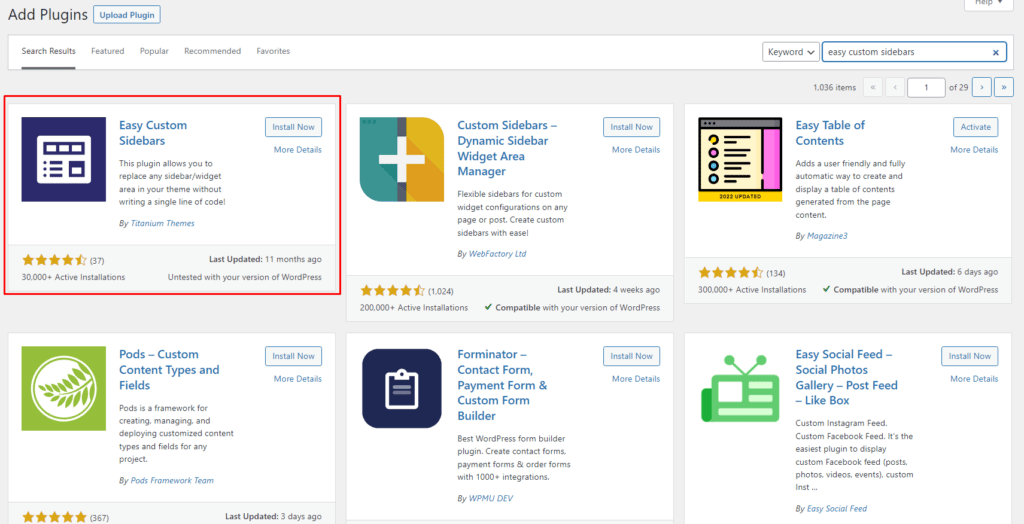Click the Magazine3 author link
1024x524 pixels.
tap(827, 236)
